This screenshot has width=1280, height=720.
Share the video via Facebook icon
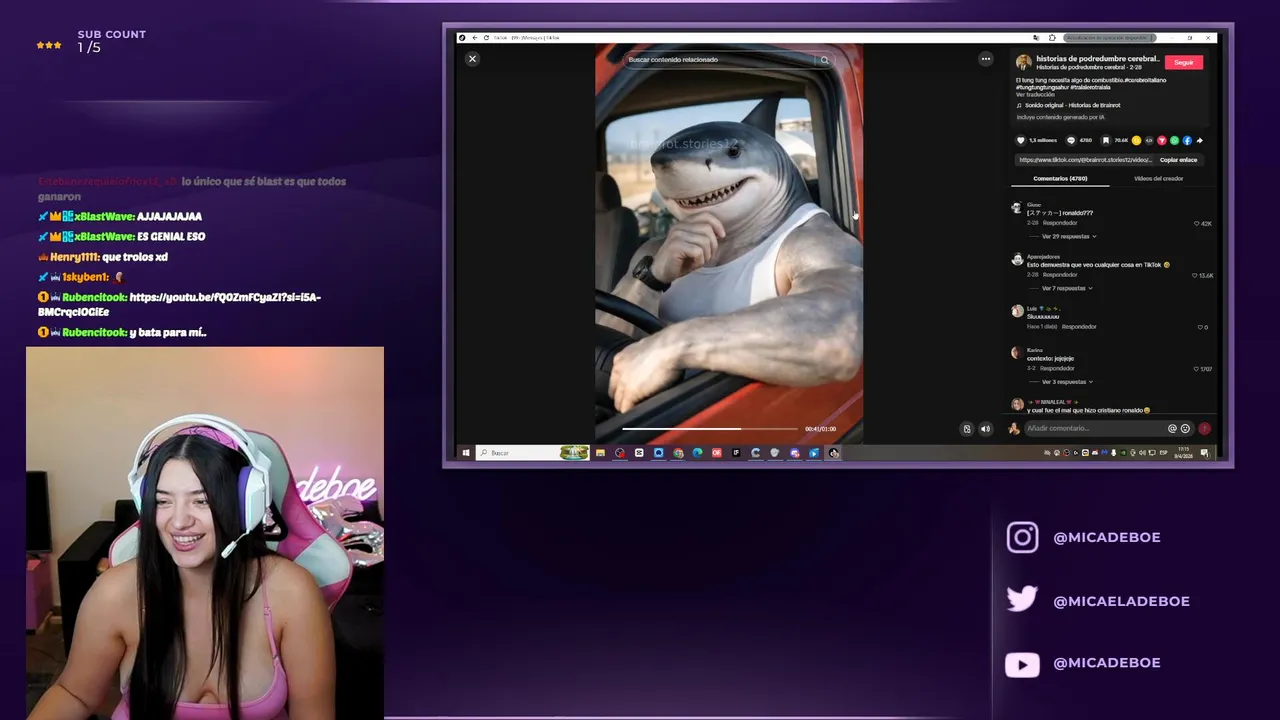(x=1187, y=140)
